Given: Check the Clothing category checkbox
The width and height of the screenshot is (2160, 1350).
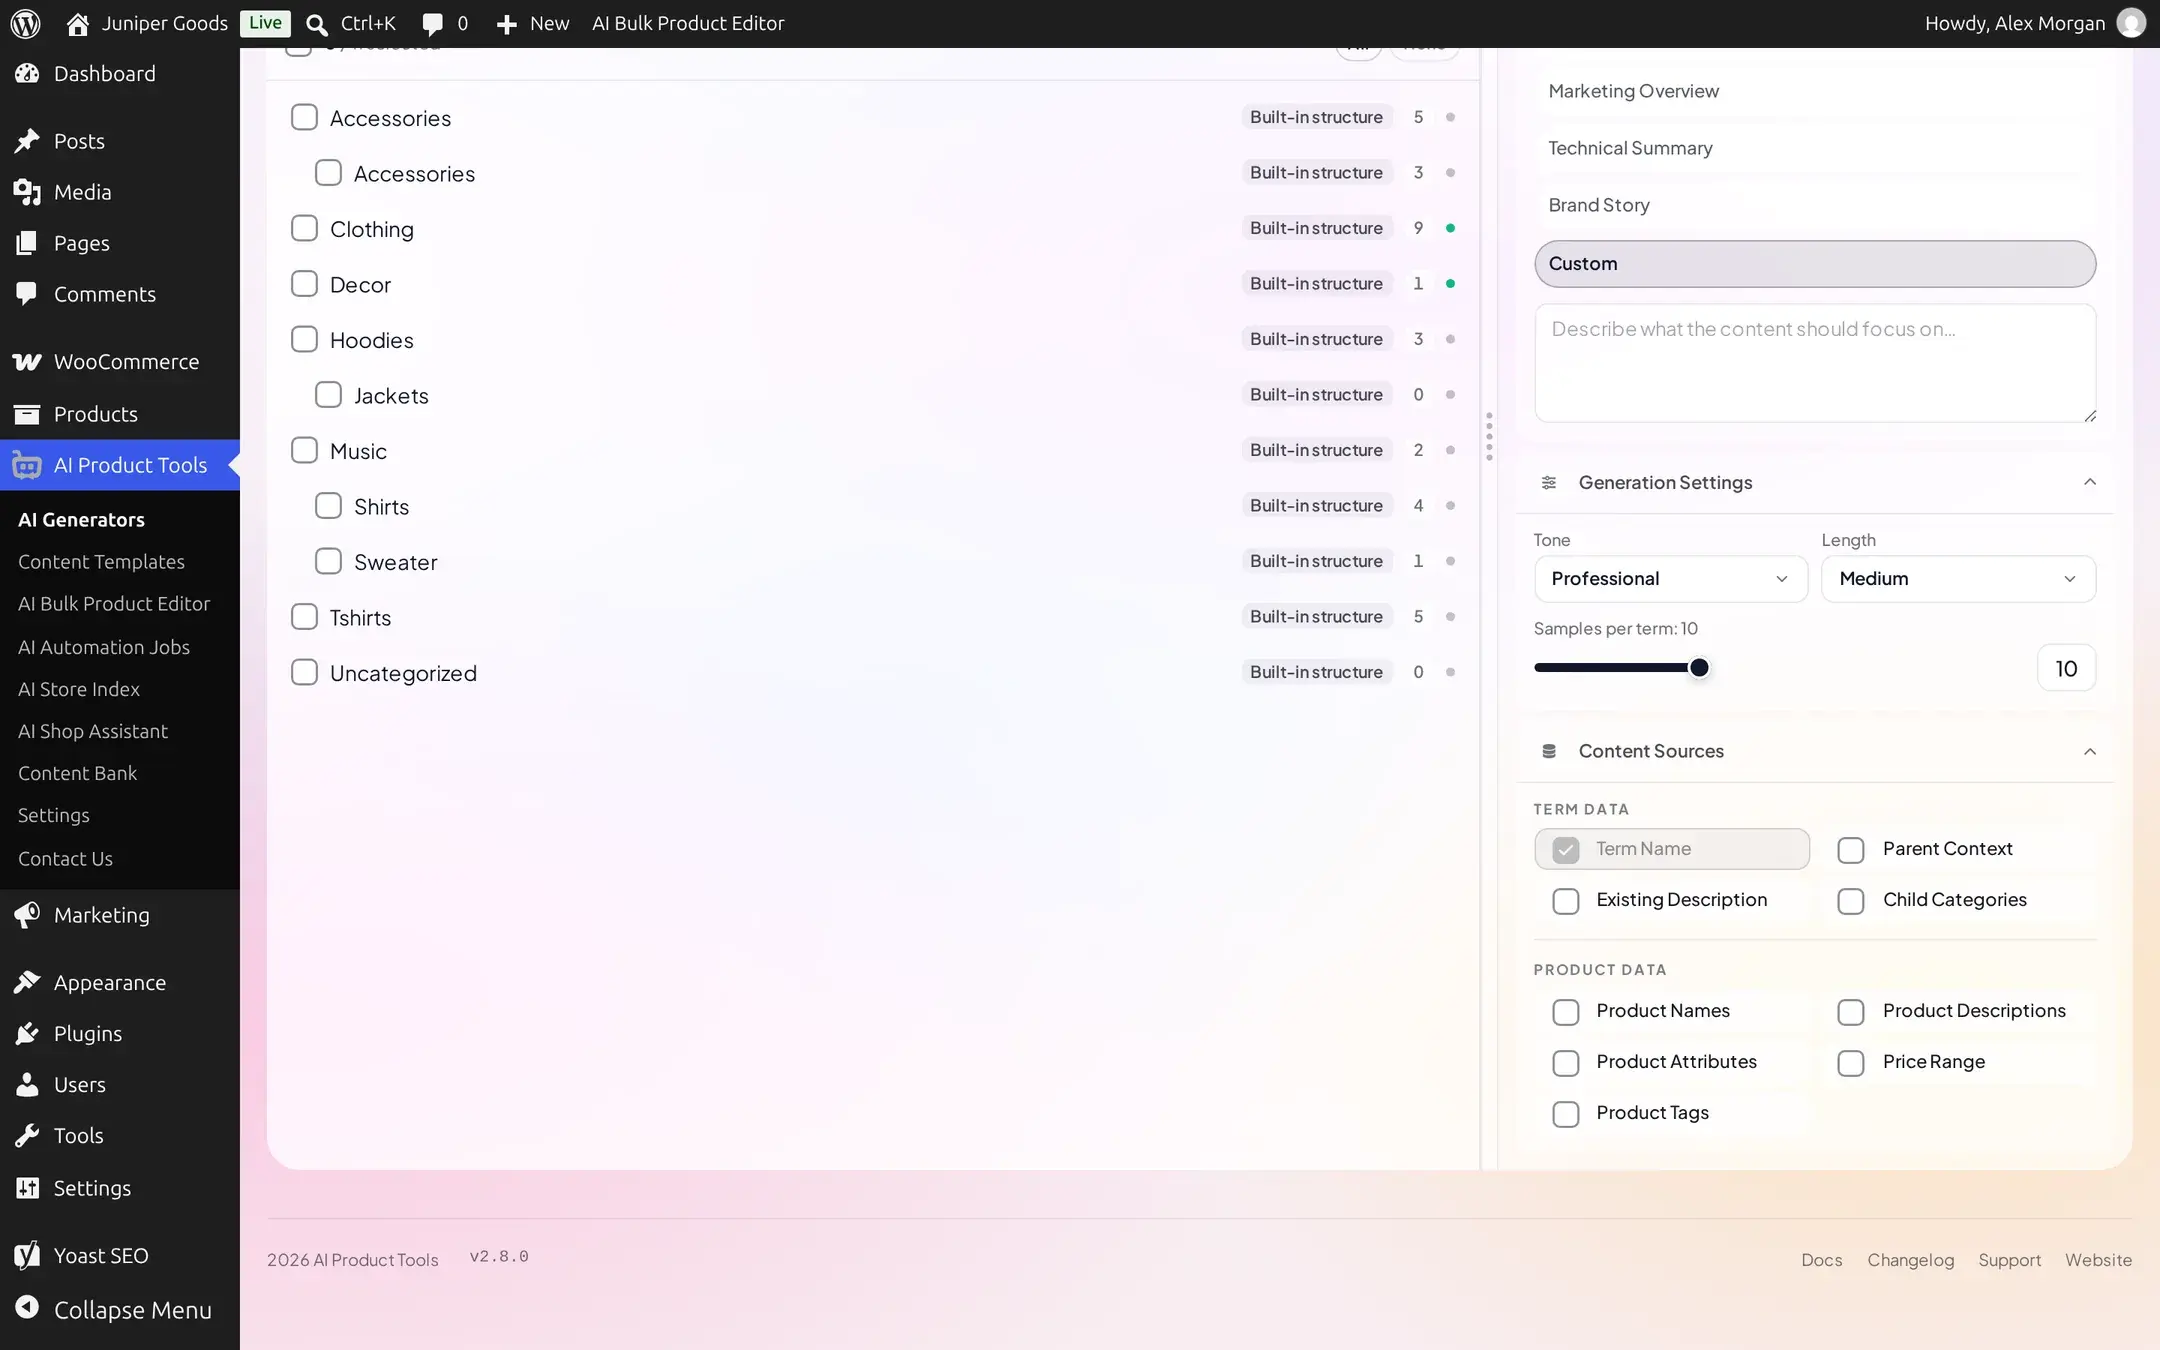Looking at the screenshot, I should click(x=304, y=228).
